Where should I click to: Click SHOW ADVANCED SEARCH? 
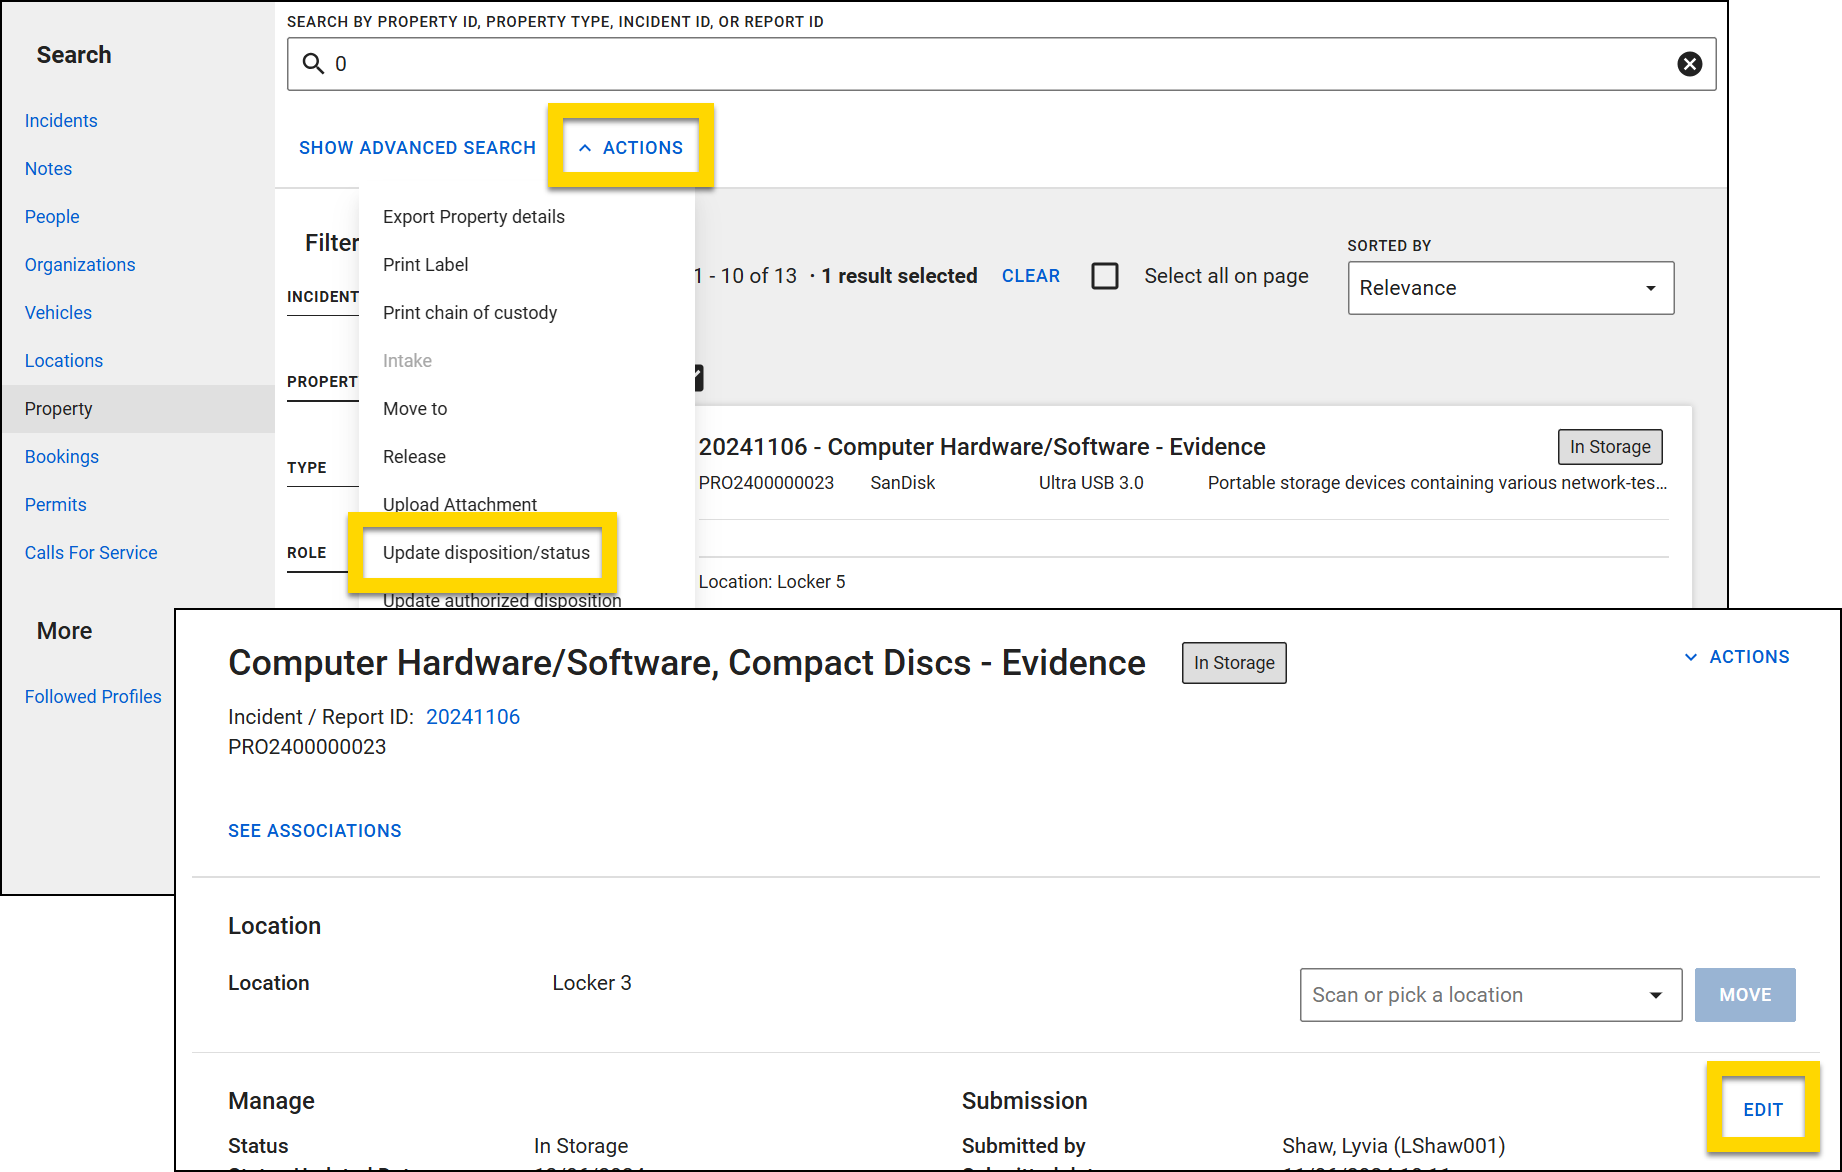417,147
